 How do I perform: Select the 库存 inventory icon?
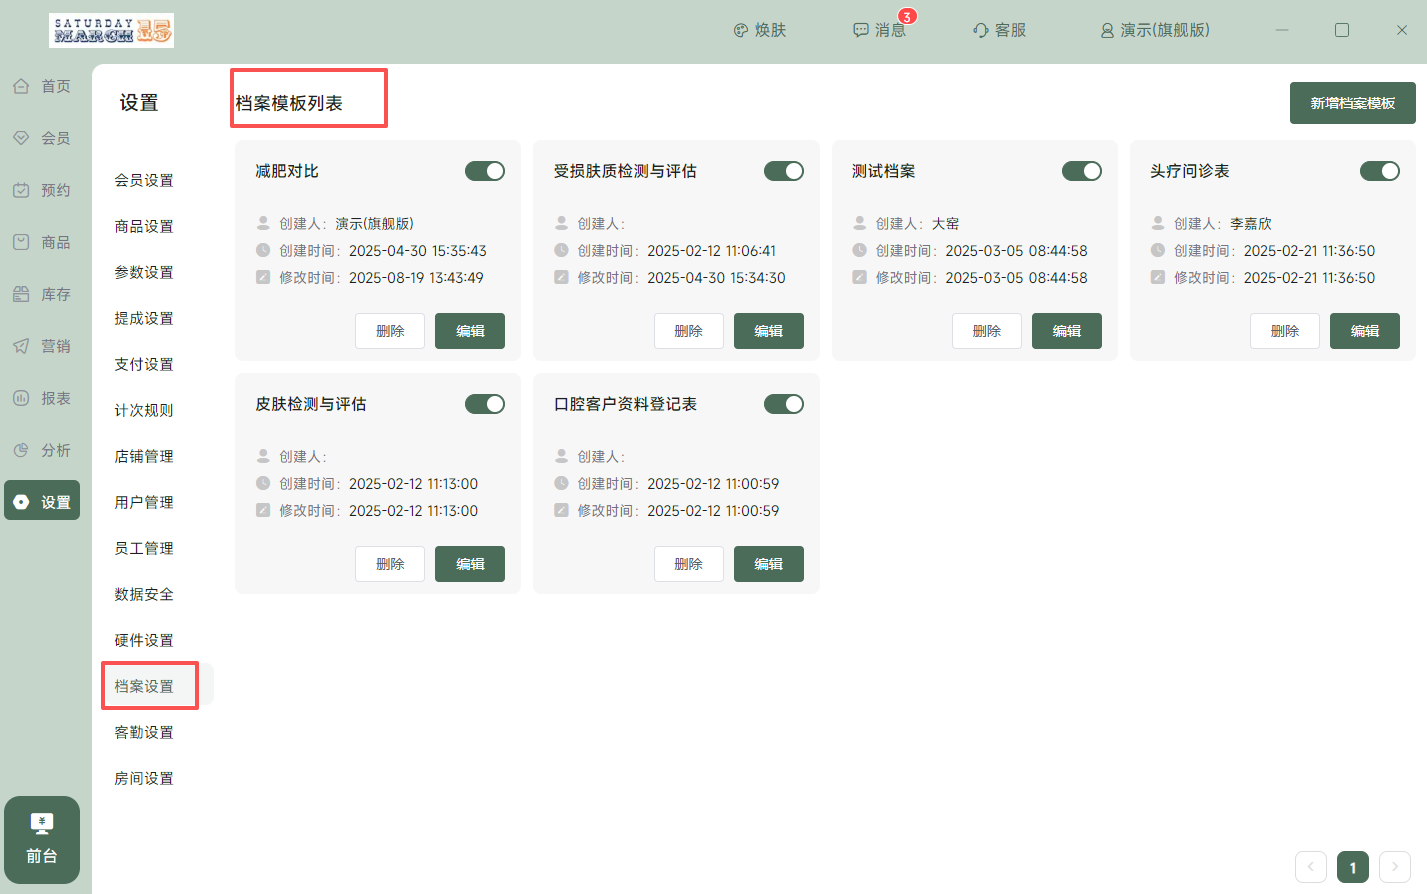click(x=21, y=294)
